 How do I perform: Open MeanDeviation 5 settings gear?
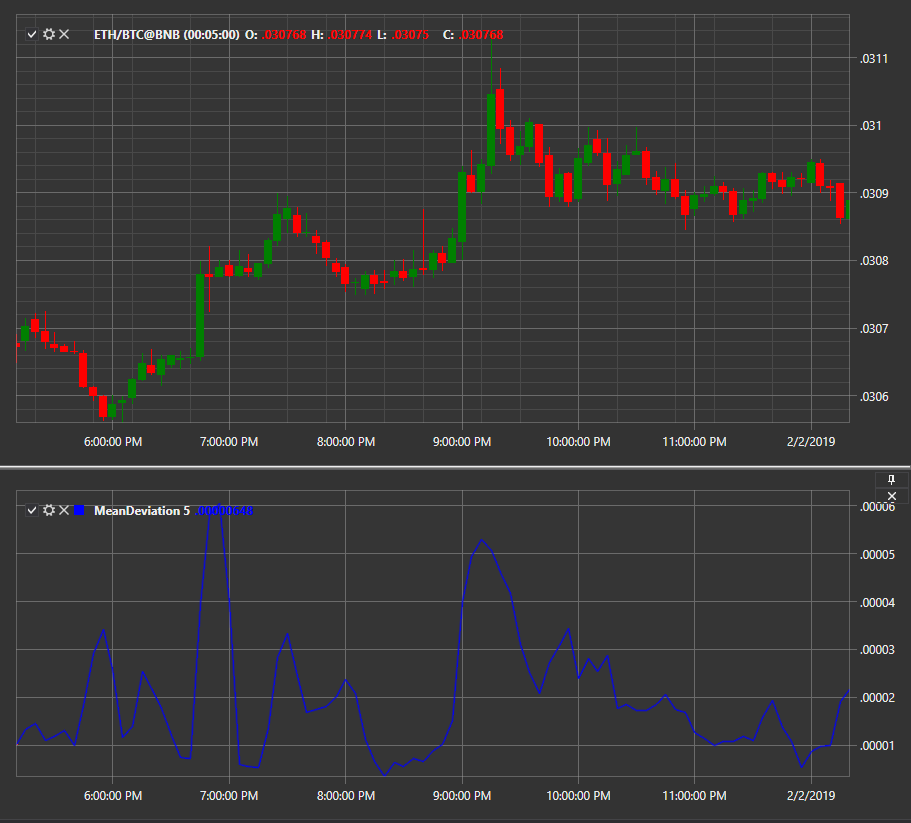[49, 510]
